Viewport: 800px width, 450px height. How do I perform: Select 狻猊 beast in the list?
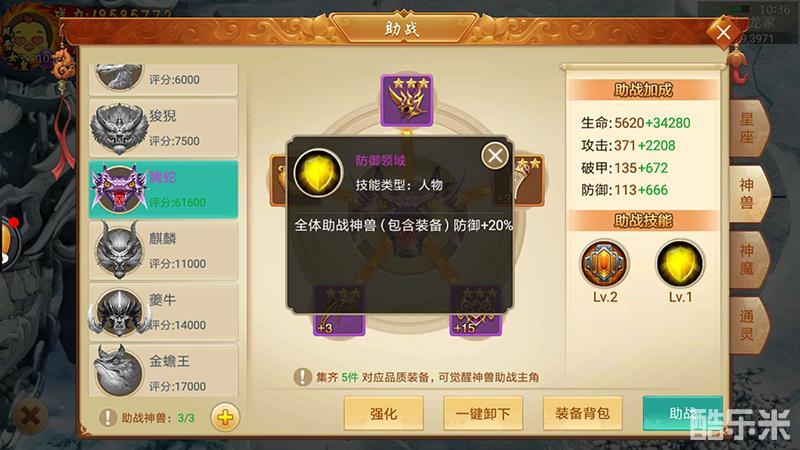coord(163,128)
